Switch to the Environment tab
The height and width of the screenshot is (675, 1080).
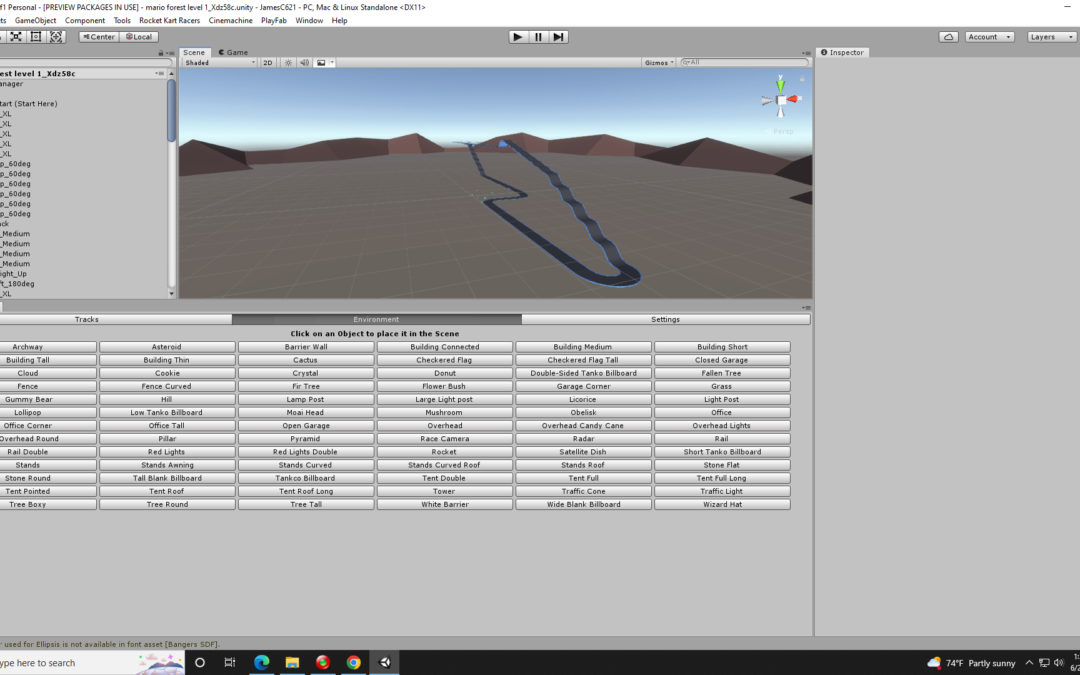(x=376, y=320)
